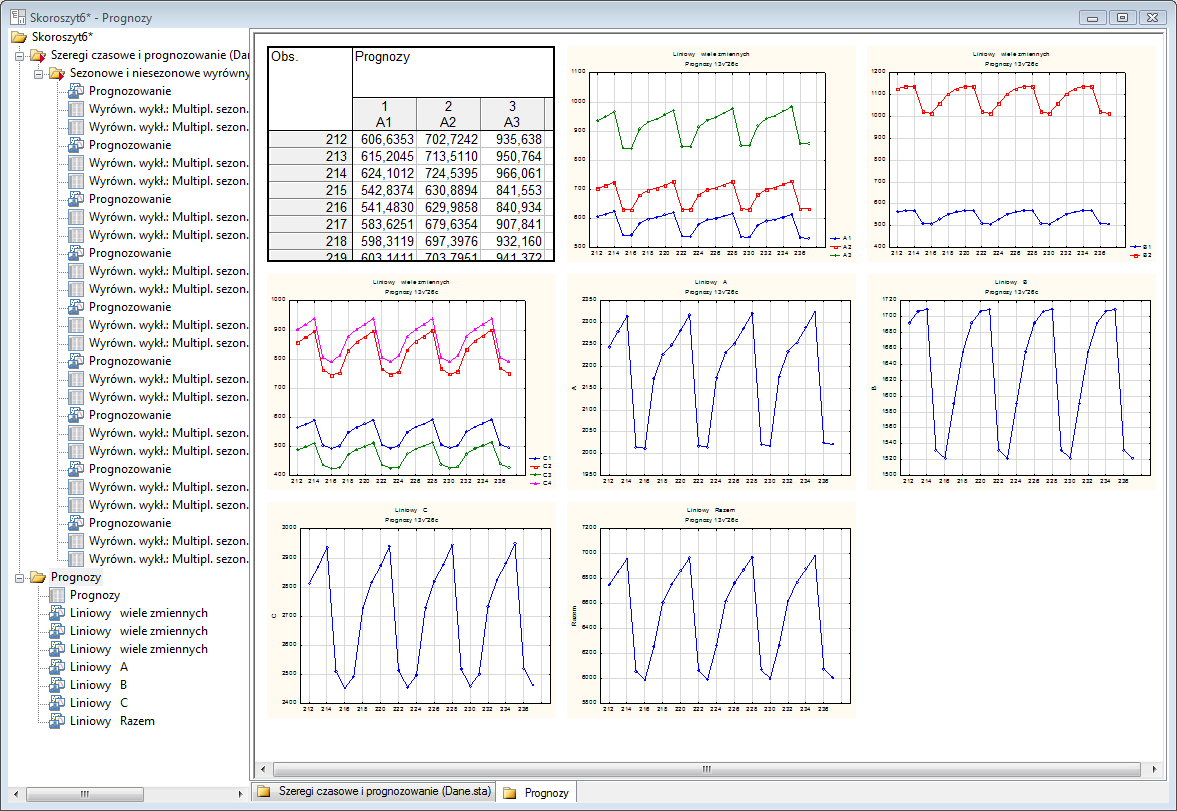Click the Prognozy header cell of the table

(453, 72)
